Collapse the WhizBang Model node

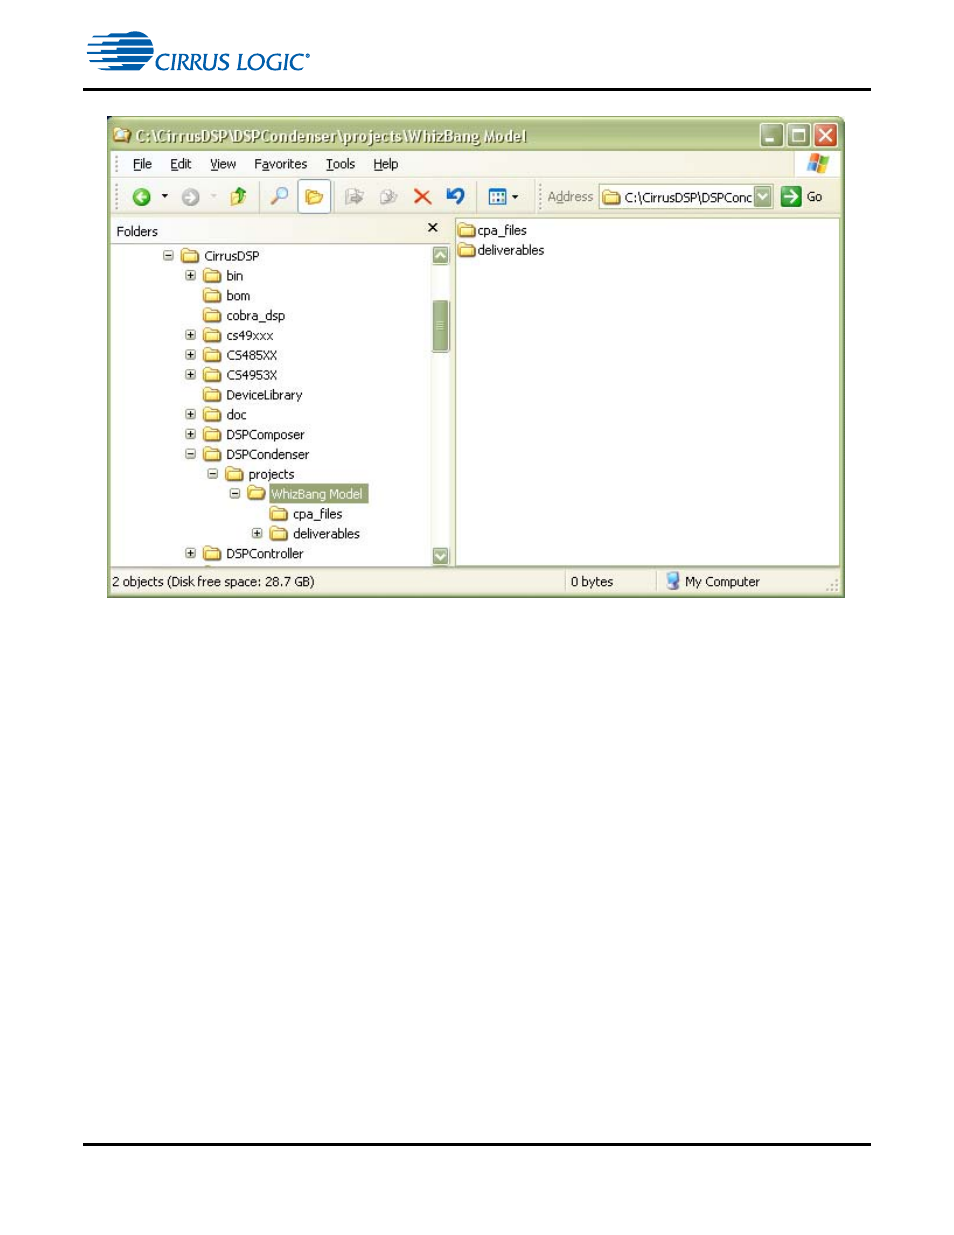click(235, 494)
